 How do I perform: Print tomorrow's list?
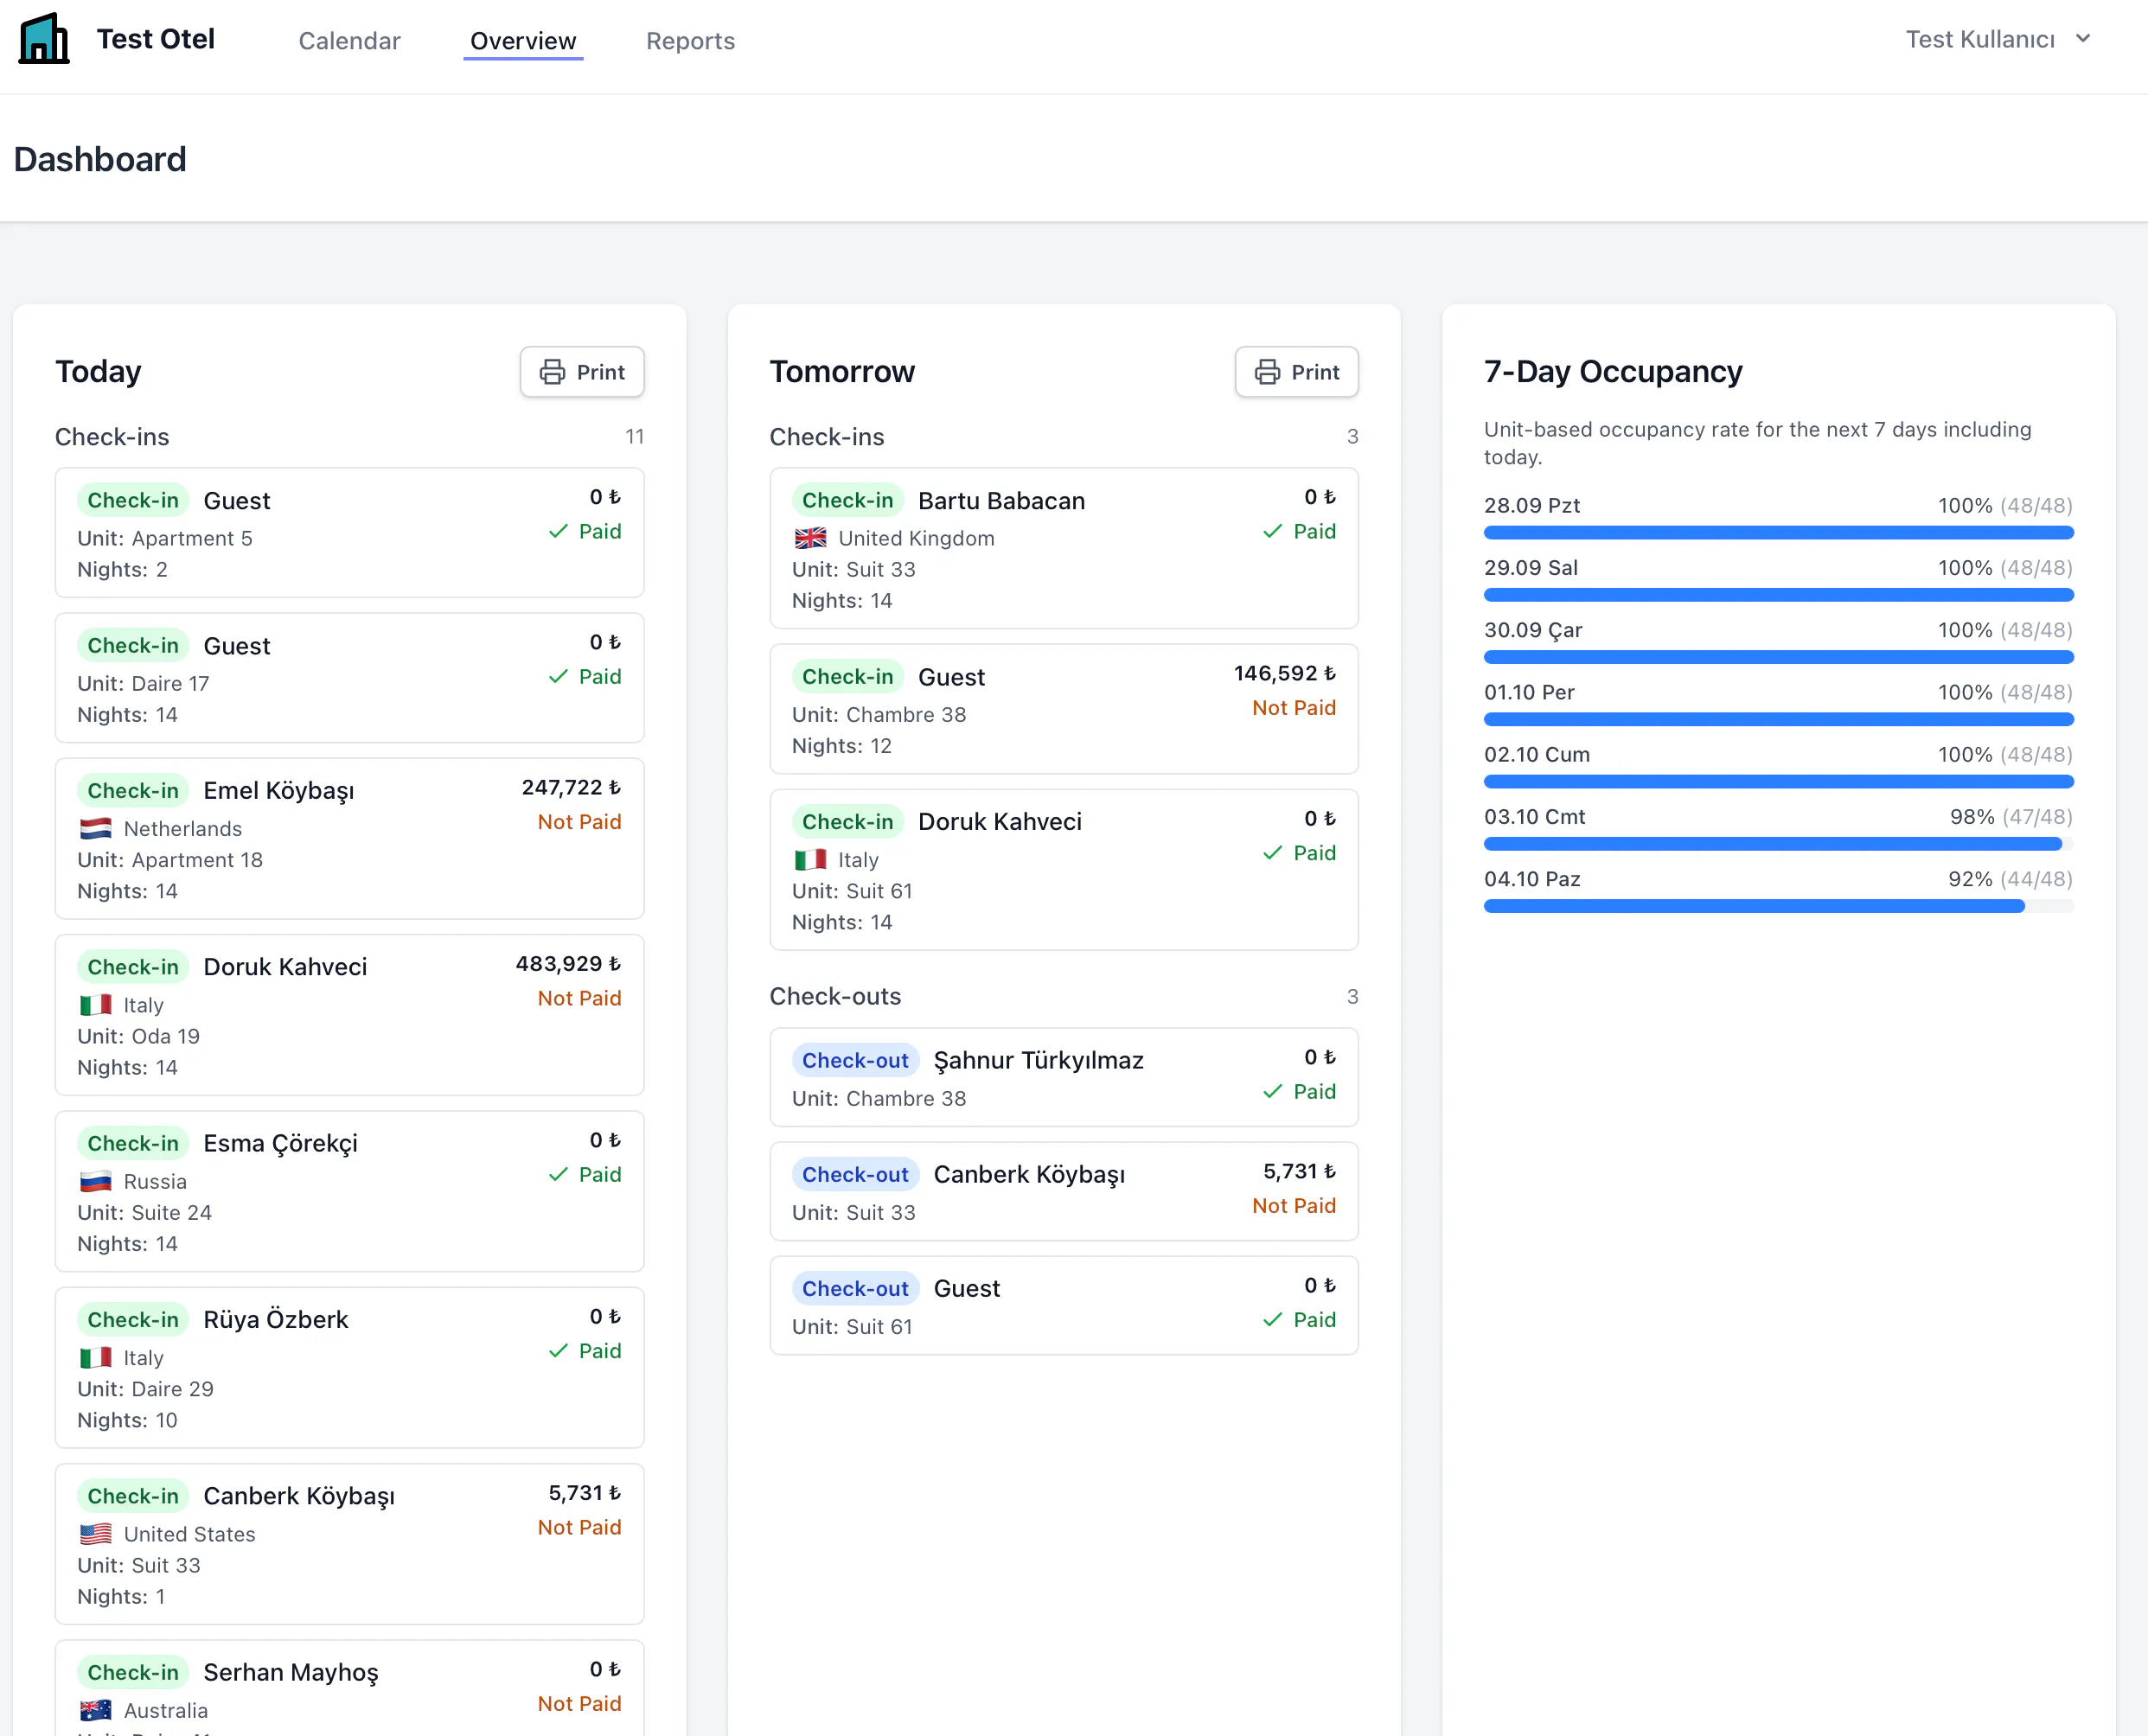pos(1296,372)
